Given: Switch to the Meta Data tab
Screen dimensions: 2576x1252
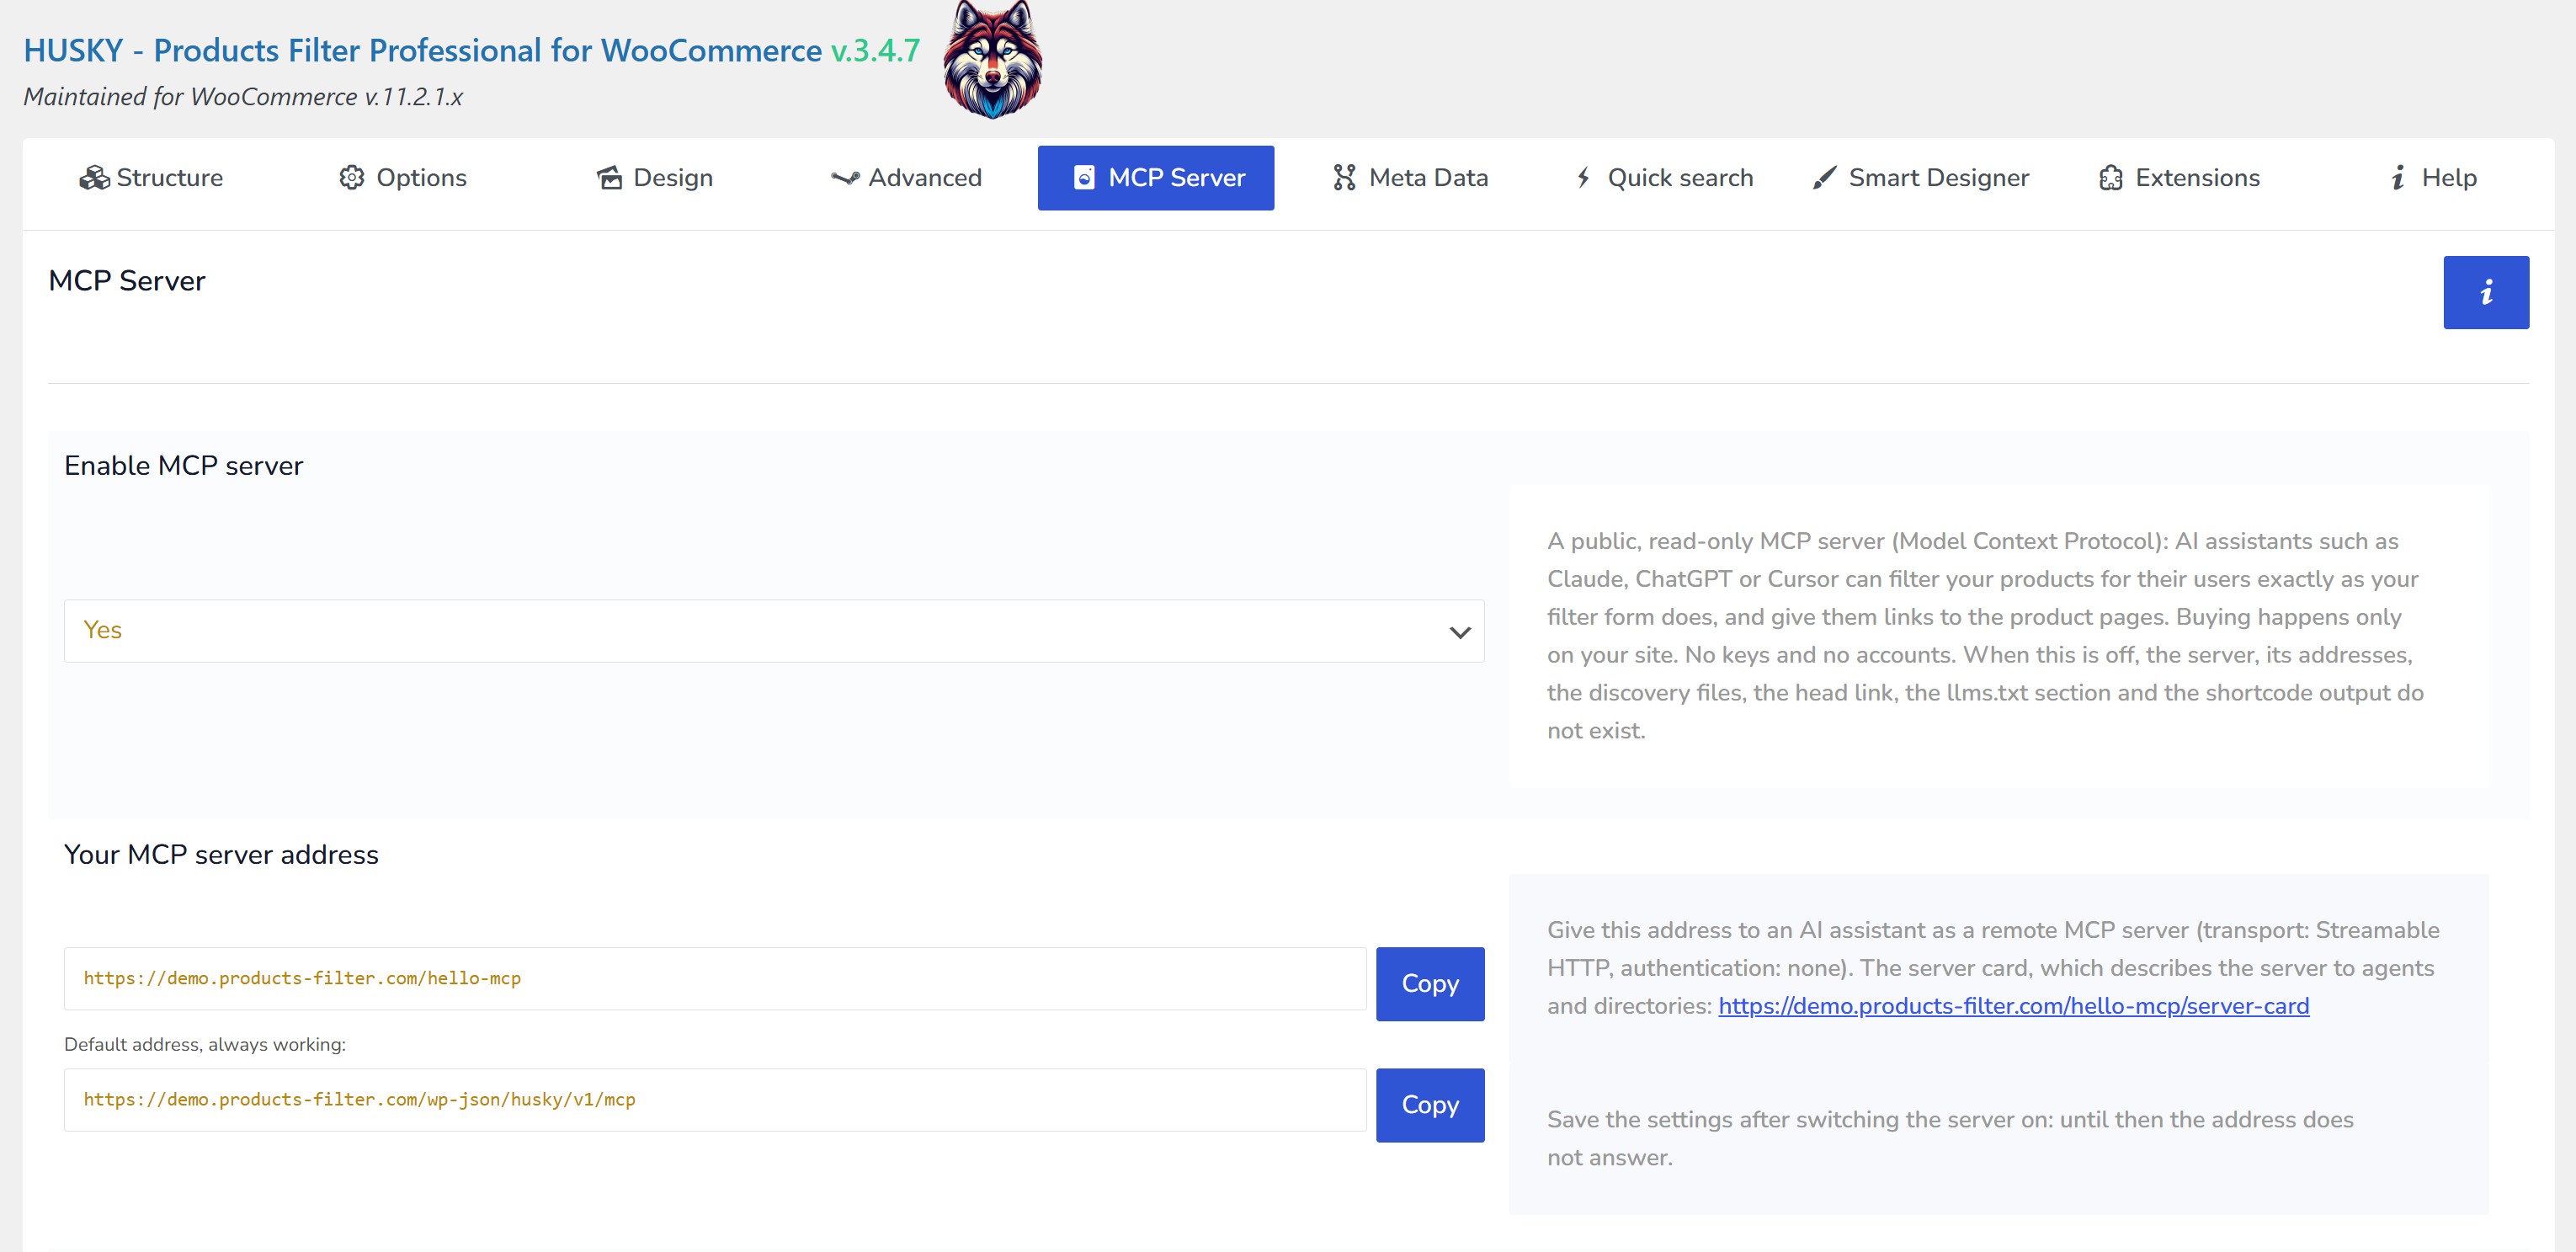Looking at the screenshot, I should point(1410,178).
